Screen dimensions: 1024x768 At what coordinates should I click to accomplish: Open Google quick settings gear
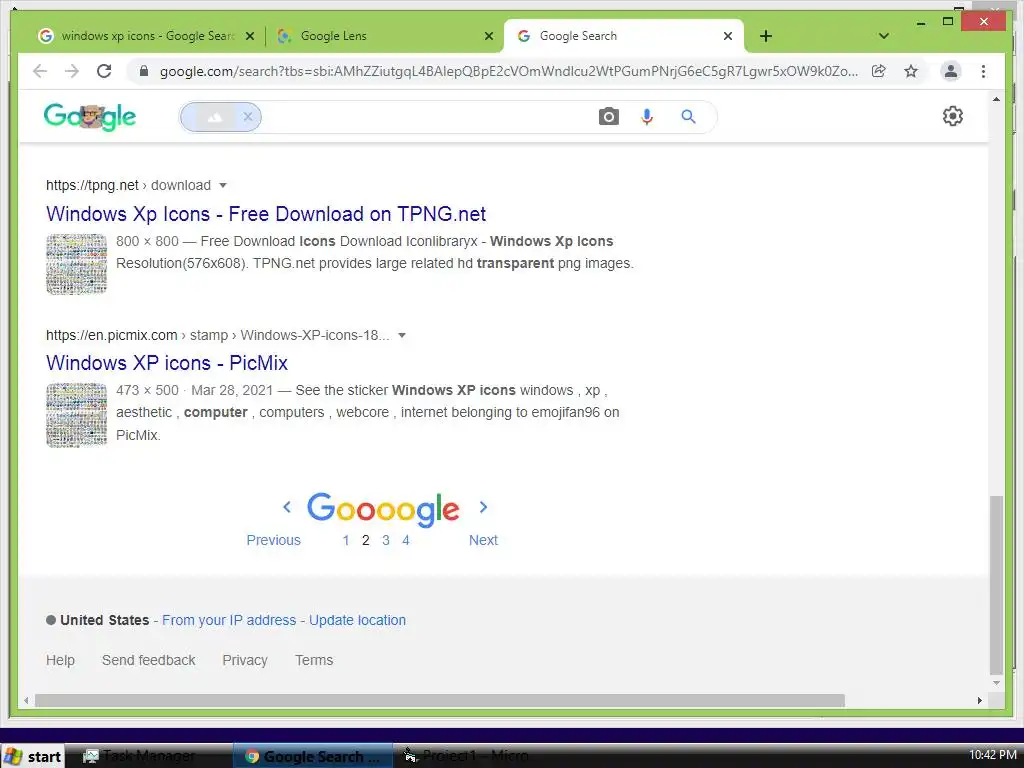(x=953, y=116)
